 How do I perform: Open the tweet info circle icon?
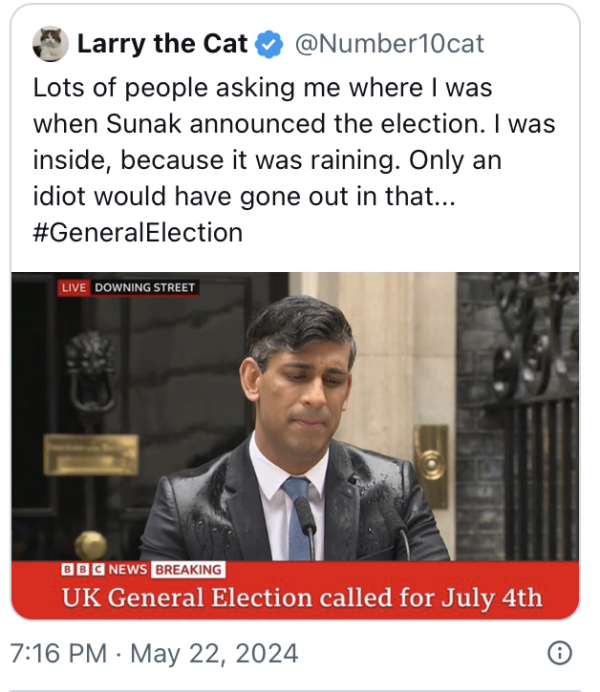point(560,653)
